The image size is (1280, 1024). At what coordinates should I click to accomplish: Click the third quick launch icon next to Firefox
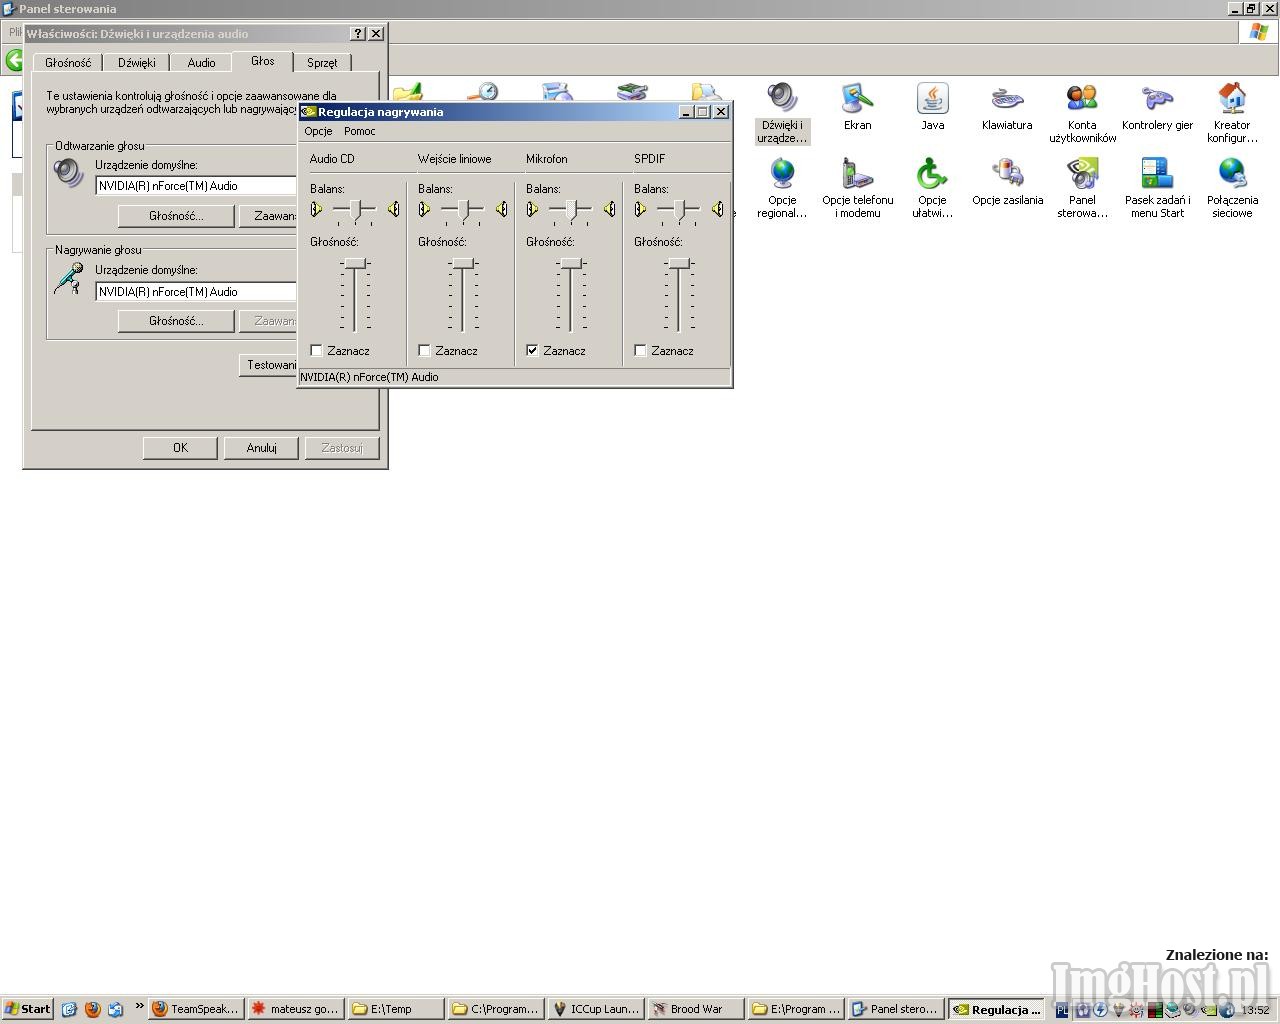click(x=116, y=1009)
